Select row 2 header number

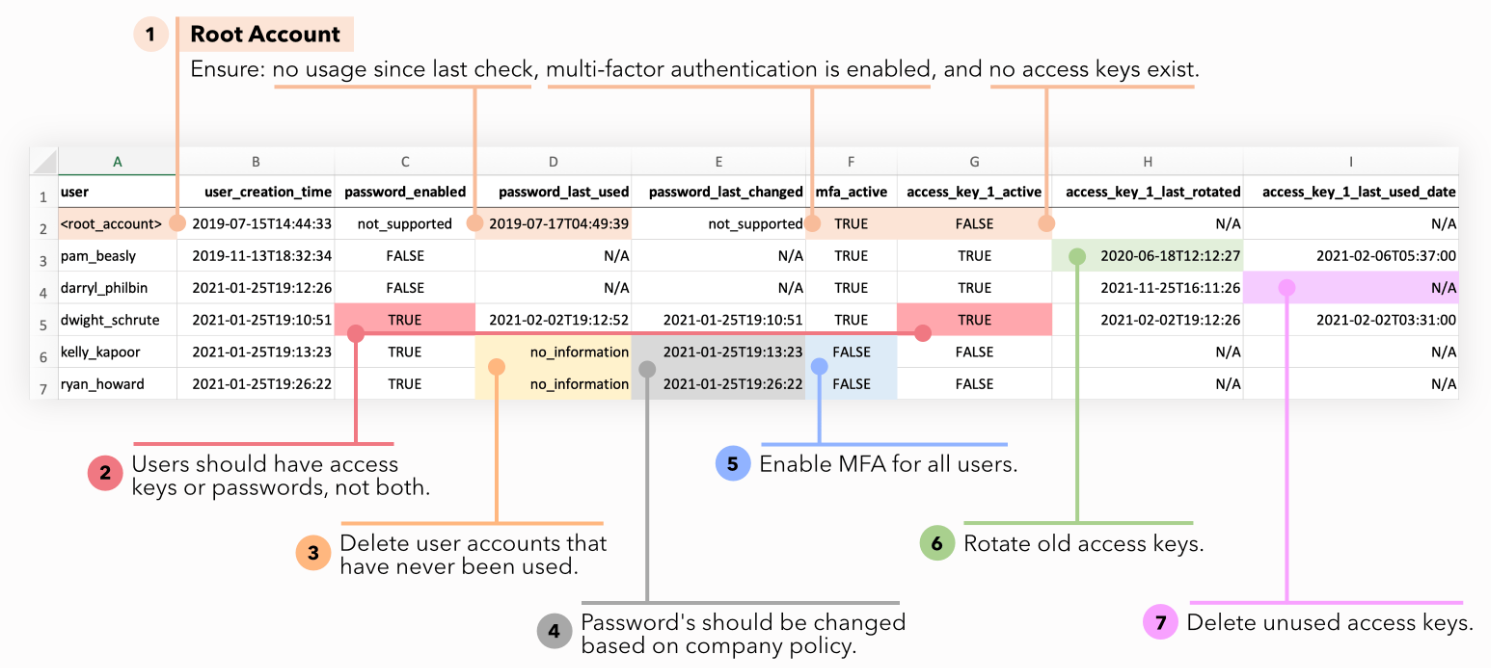[44, 224]
